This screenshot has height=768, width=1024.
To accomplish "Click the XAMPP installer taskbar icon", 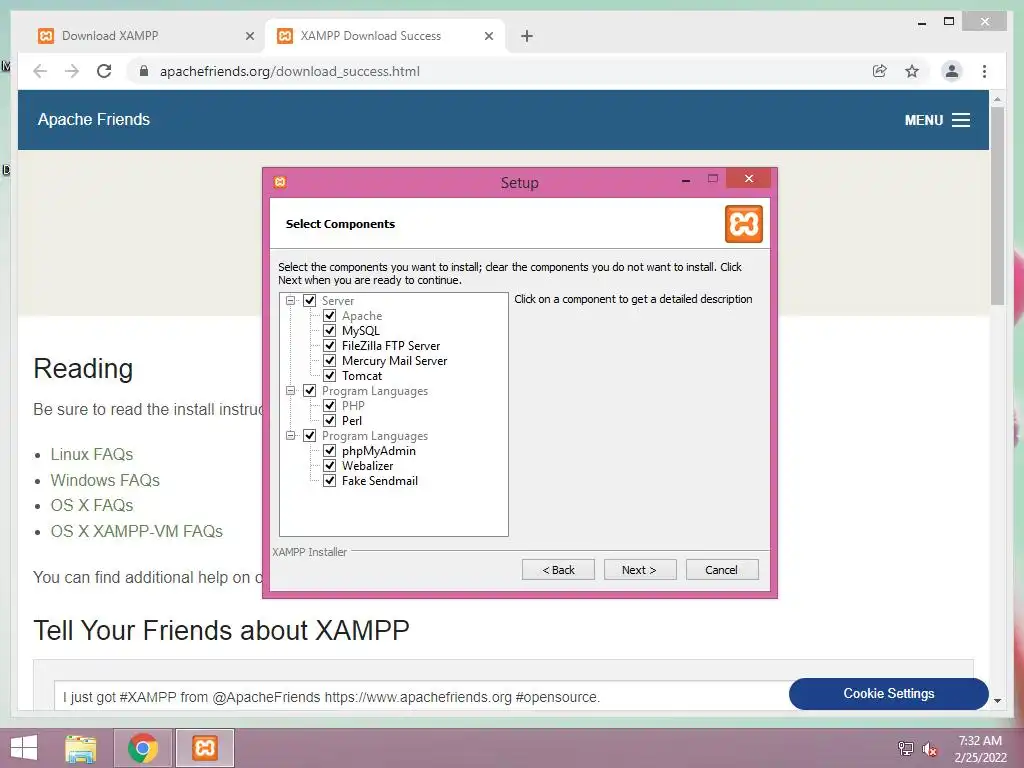I will pos(204,748).
